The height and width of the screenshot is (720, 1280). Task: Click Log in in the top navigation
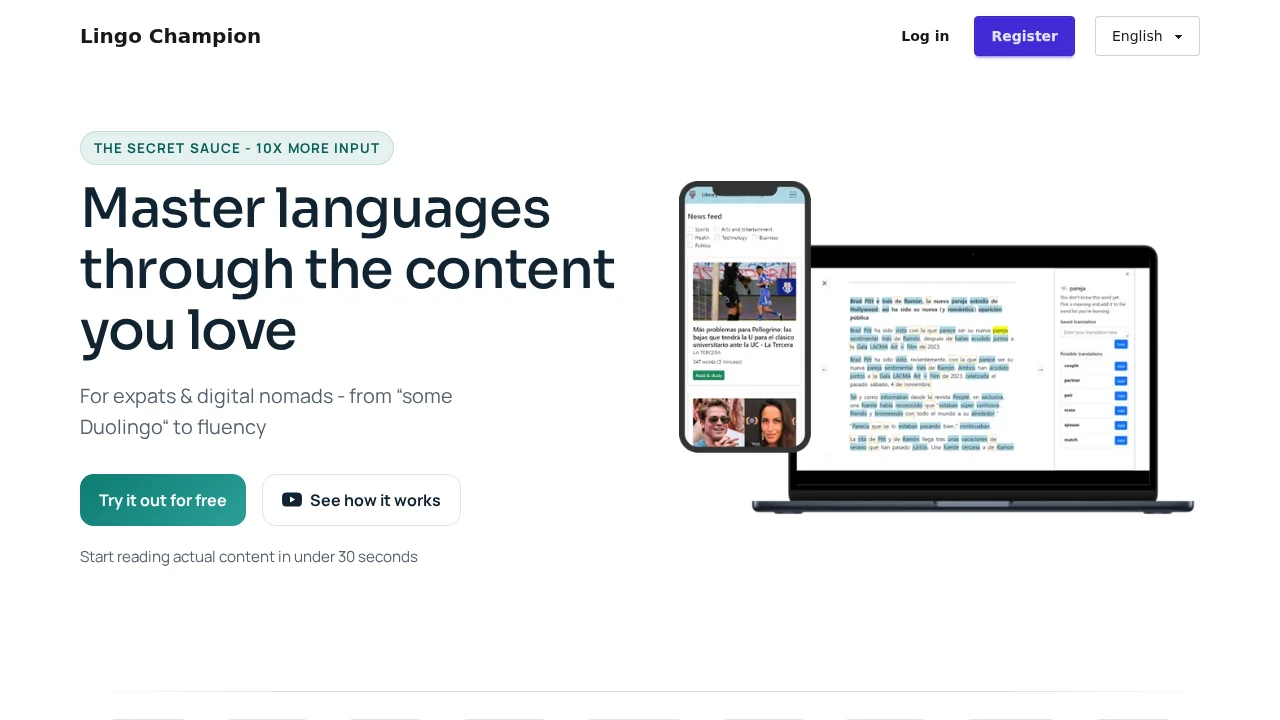coord(925,36)
